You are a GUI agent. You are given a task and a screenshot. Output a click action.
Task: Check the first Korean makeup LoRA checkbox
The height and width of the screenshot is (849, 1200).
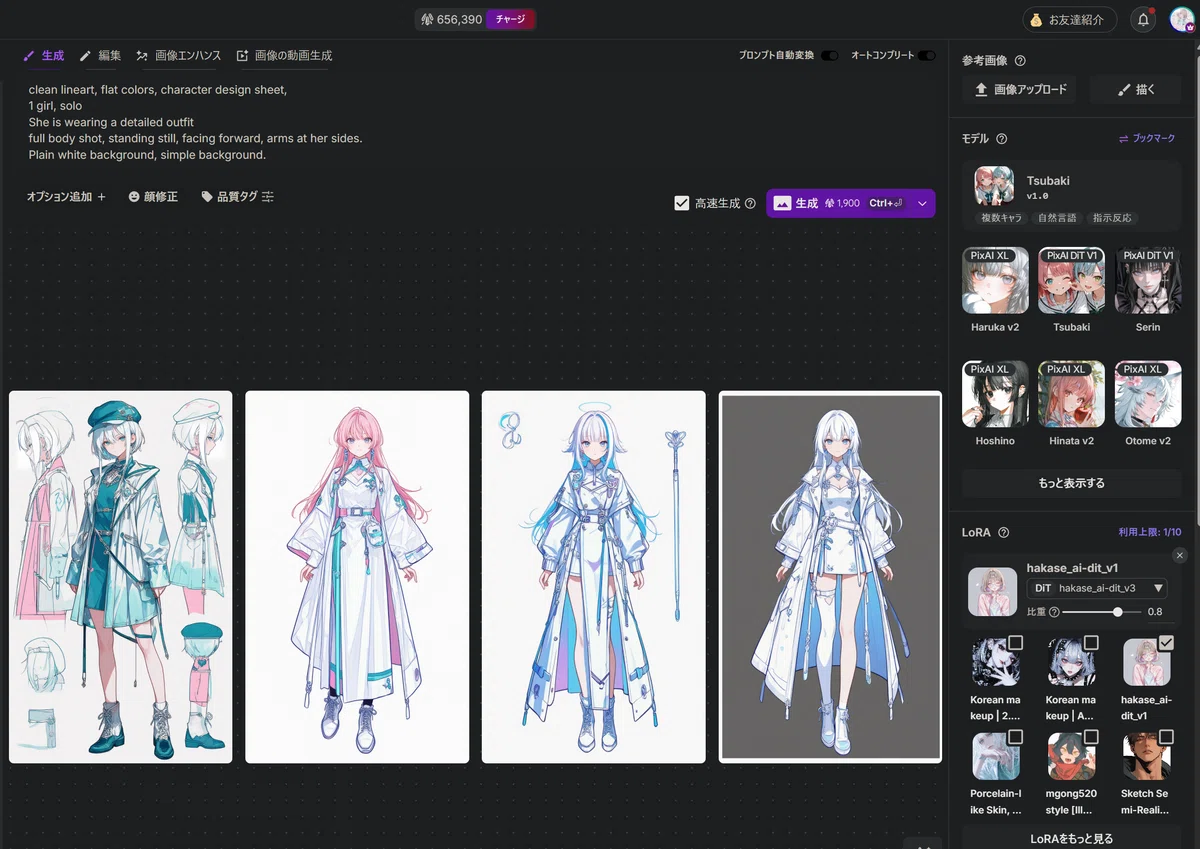(1015, 642)
